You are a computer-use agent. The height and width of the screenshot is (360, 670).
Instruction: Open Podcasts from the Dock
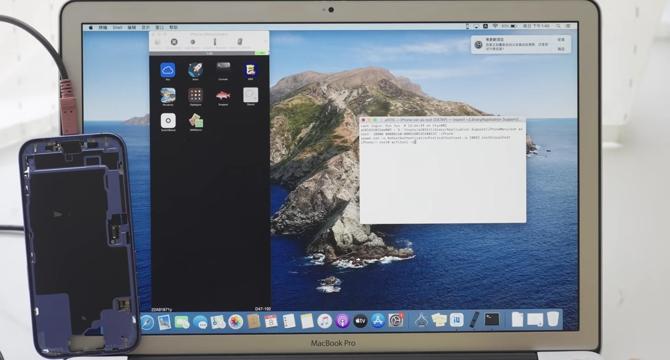pos(342,321)
